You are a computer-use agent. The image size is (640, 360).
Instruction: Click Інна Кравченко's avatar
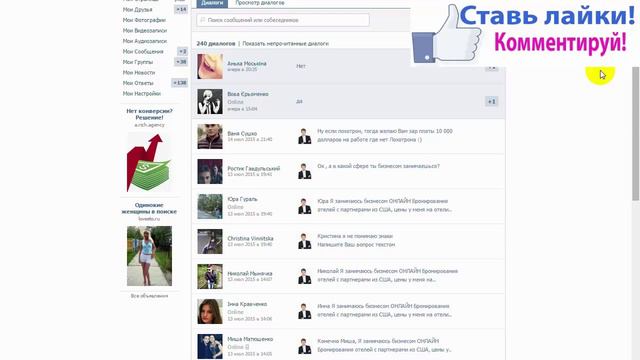coord(210,311)
